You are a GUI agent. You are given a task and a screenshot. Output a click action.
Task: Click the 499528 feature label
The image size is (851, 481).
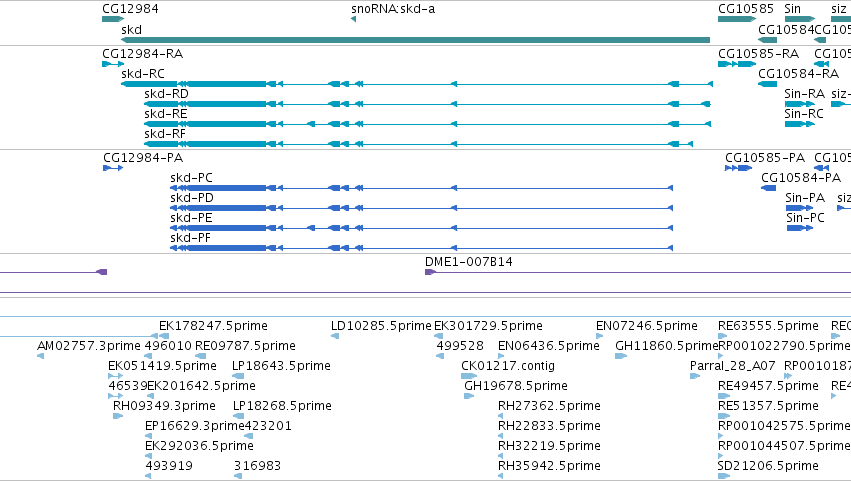pos(460,346)
